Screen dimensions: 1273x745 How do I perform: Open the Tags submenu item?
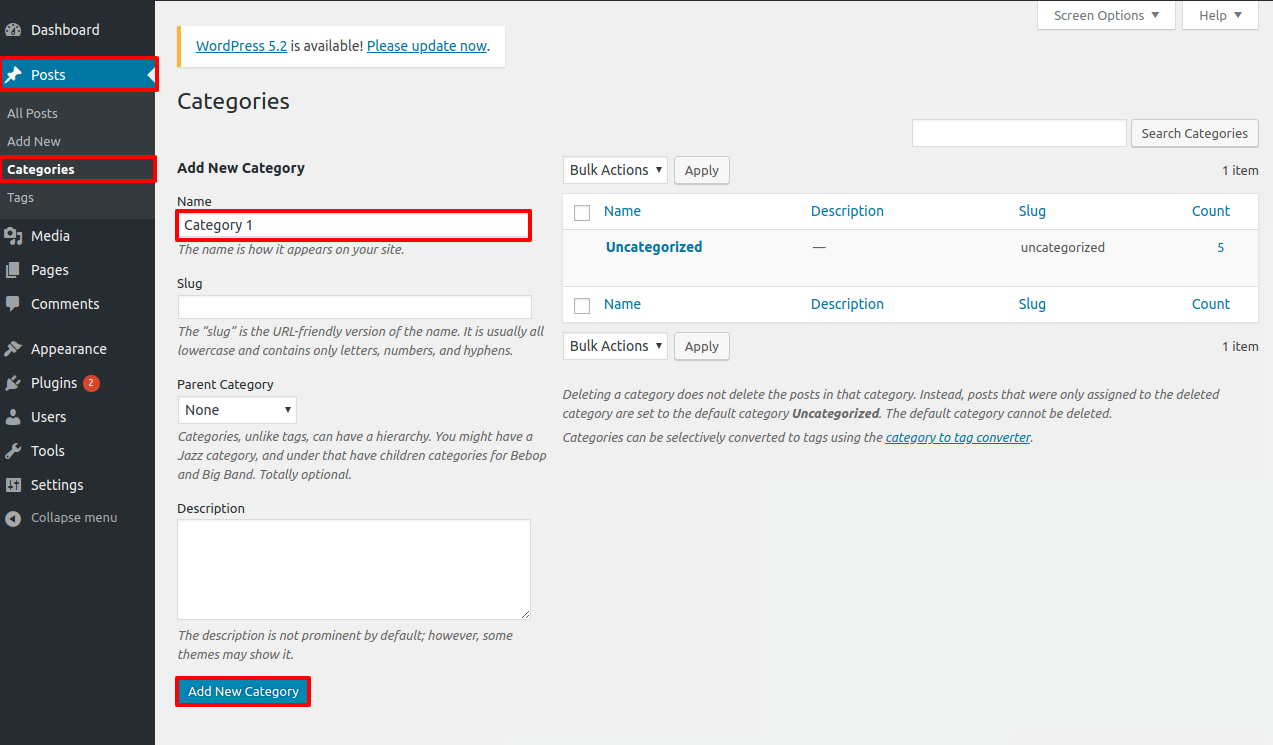(21, 198)
